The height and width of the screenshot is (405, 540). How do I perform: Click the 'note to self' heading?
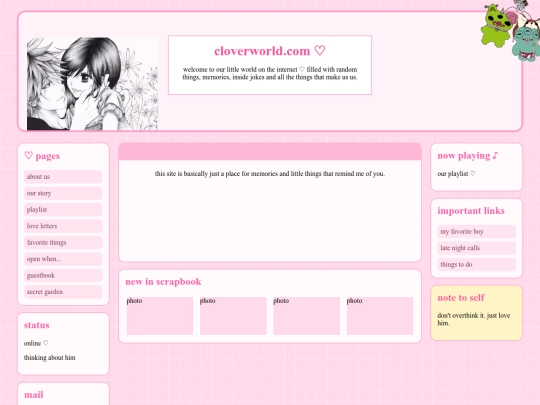pyautogui.click(x=461, y=298)
